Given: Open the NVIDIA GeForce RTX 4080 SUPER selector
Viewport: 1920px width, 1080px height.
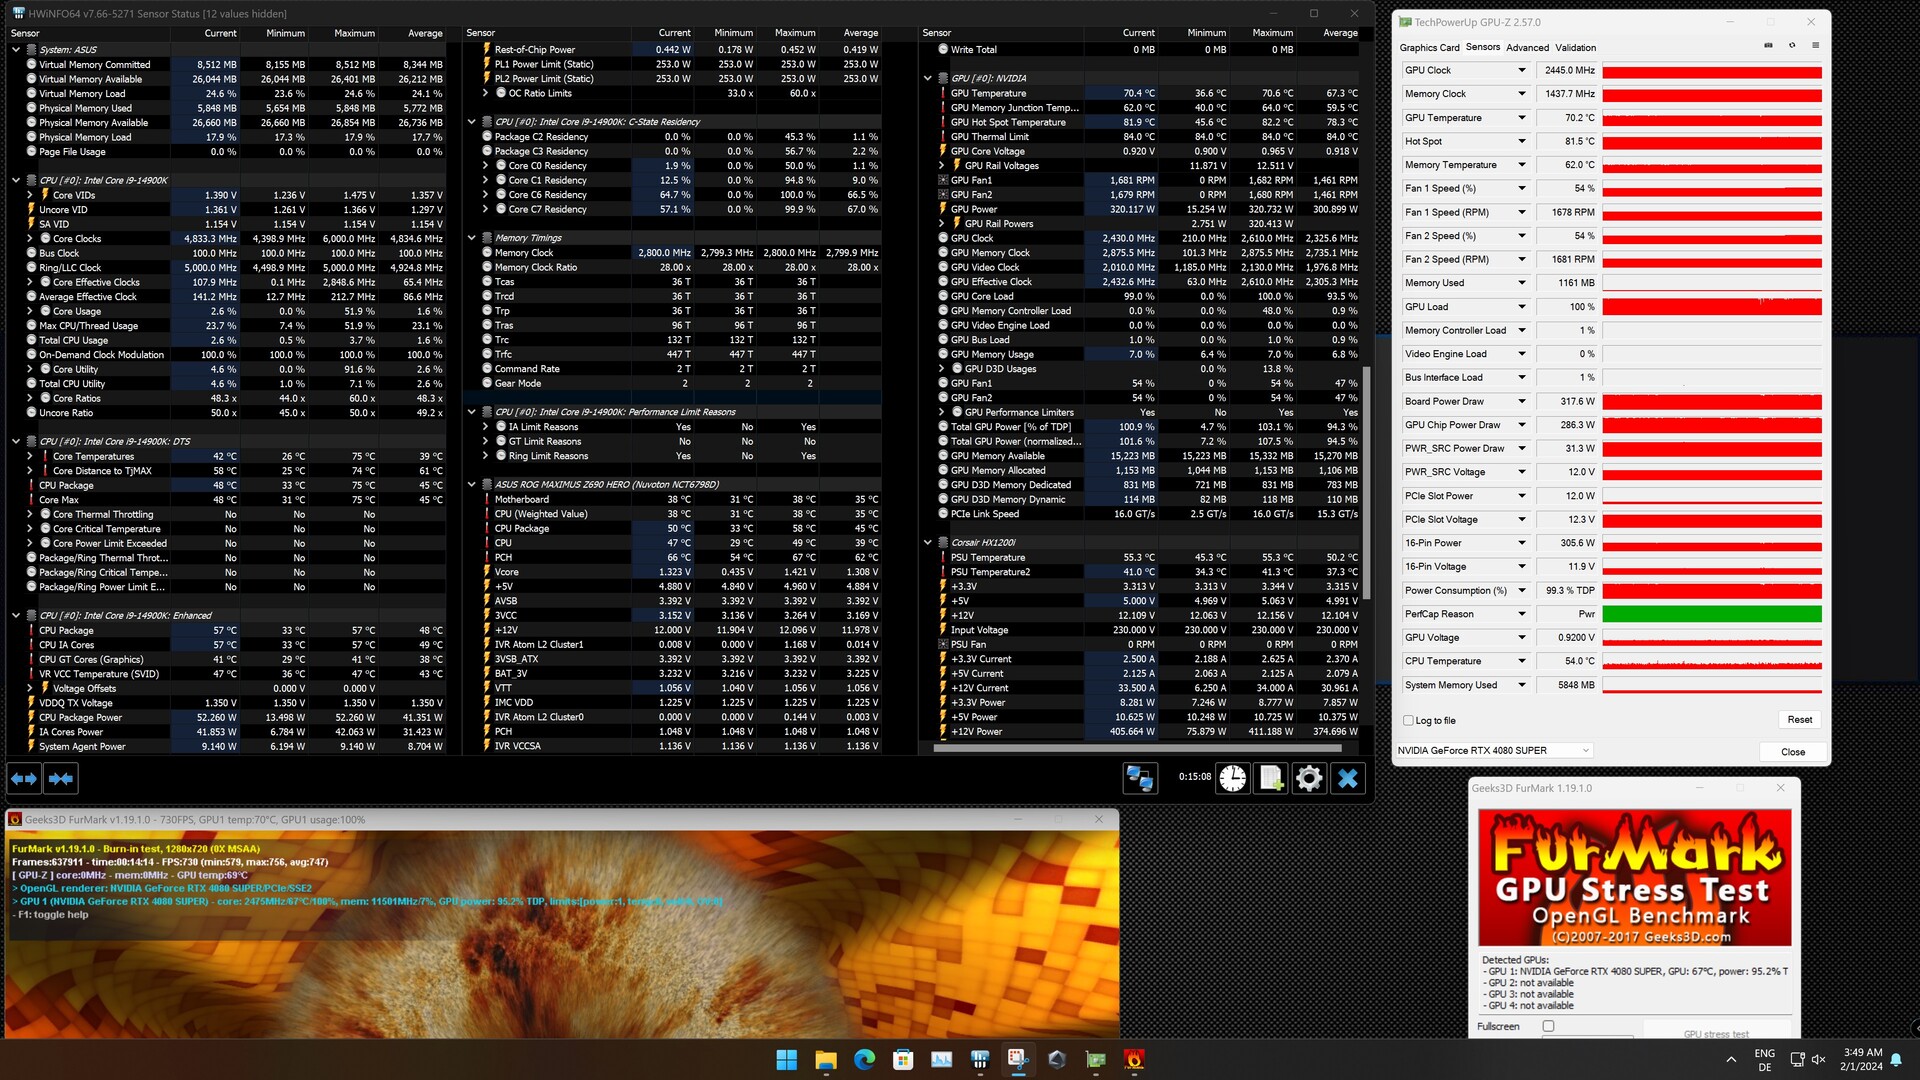Looking at the screenshot, I should (x=1494, y=750).
